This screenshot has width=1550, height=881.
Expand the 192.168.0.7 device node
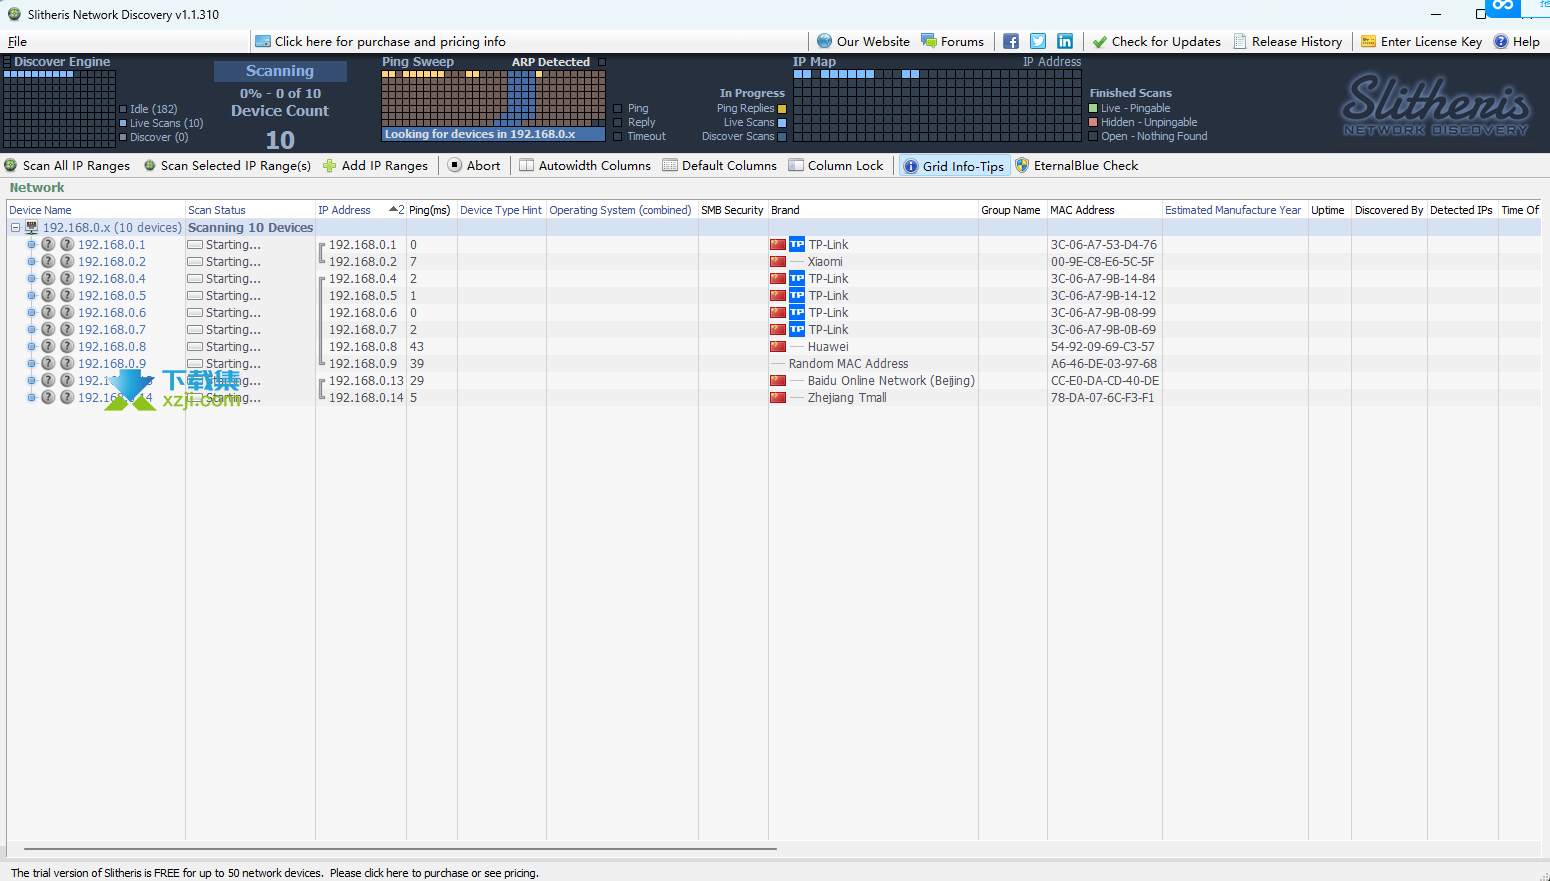(x=32, y=329)
